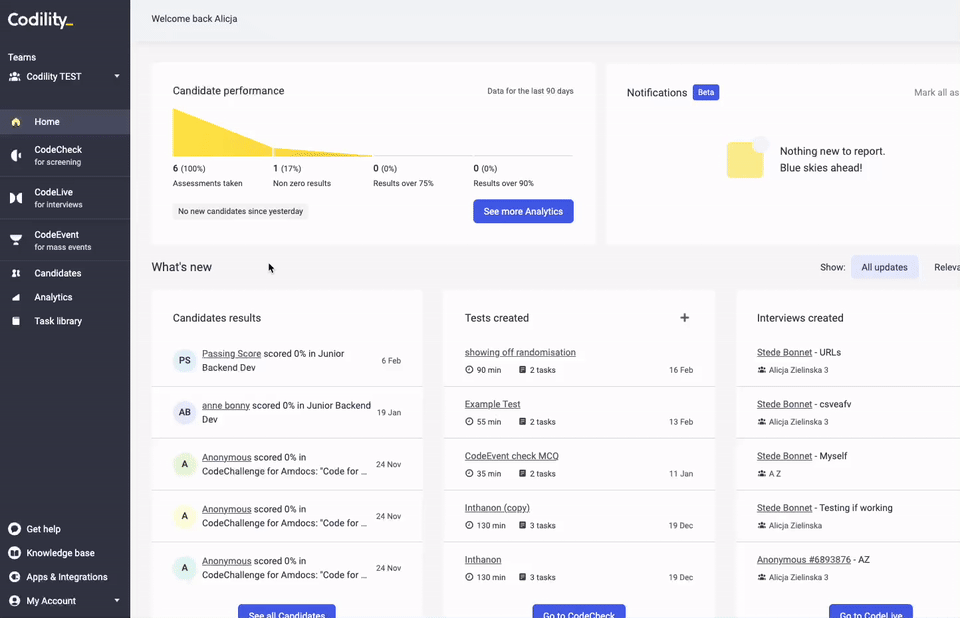This screenshot has width=960, height=618.
Task: Open the anne bonny candidate link
Action: (226, 405)
